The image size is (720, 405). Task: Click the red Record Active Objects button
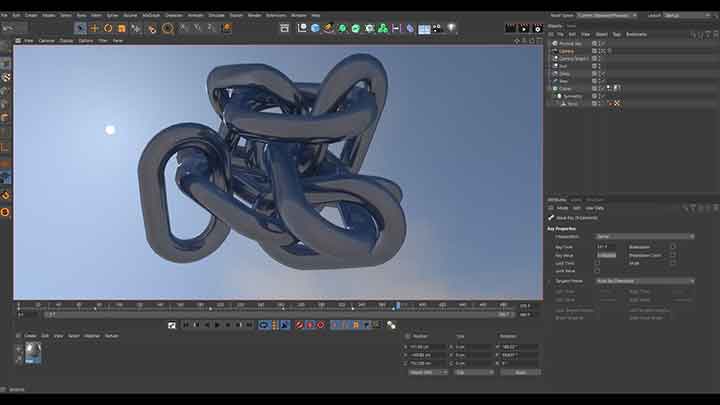[299, 325]
